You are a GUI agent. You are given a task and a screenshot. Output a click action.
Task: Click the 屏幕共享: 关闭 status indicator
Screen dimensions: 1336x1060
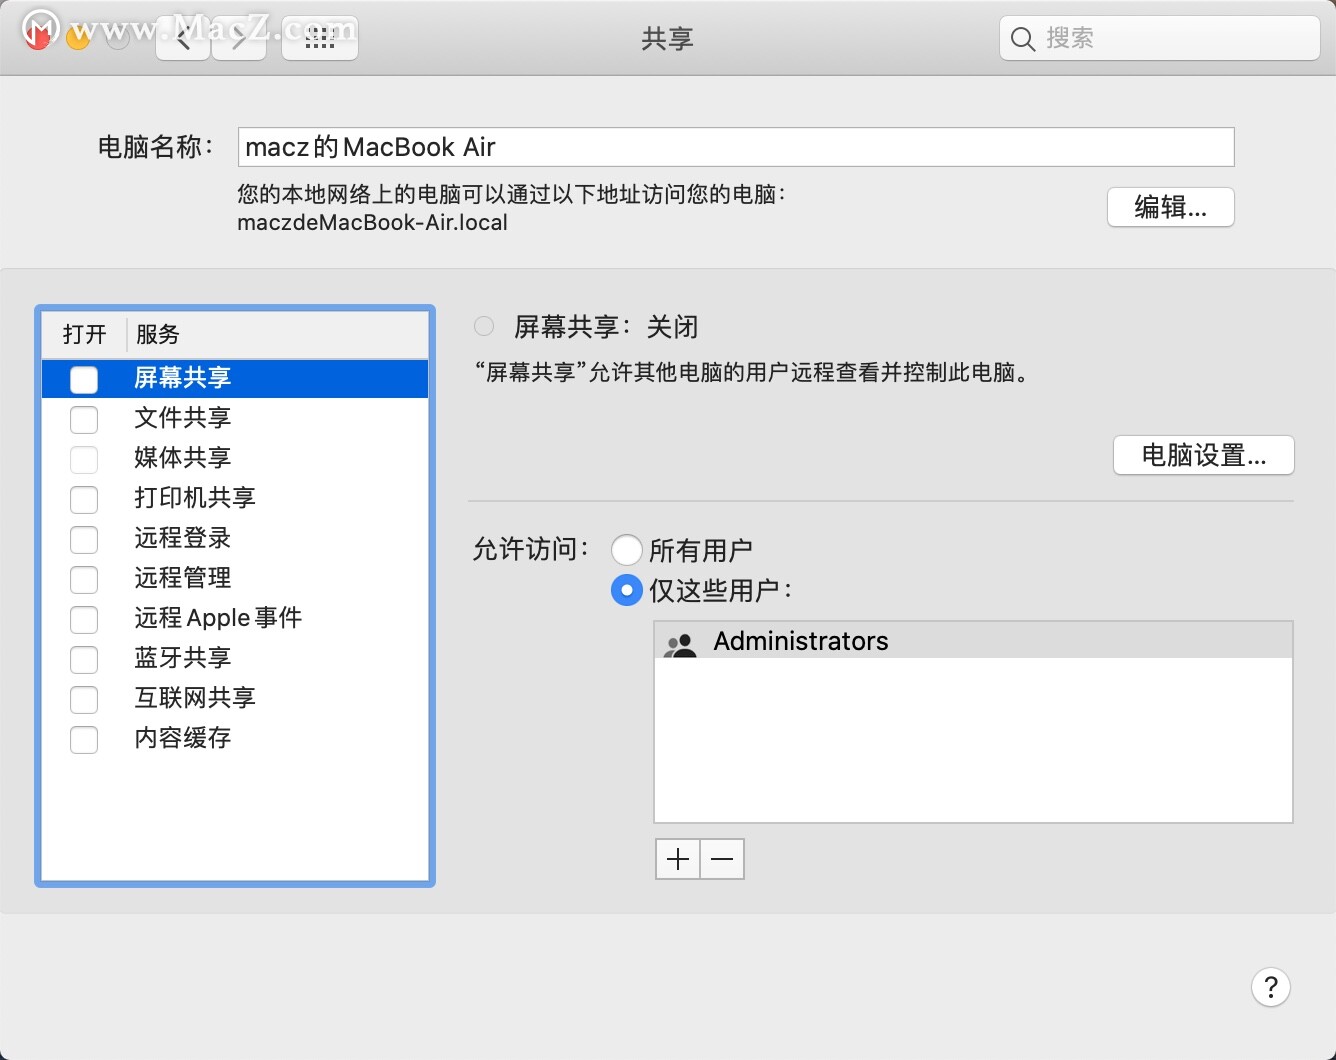point(484,326)
